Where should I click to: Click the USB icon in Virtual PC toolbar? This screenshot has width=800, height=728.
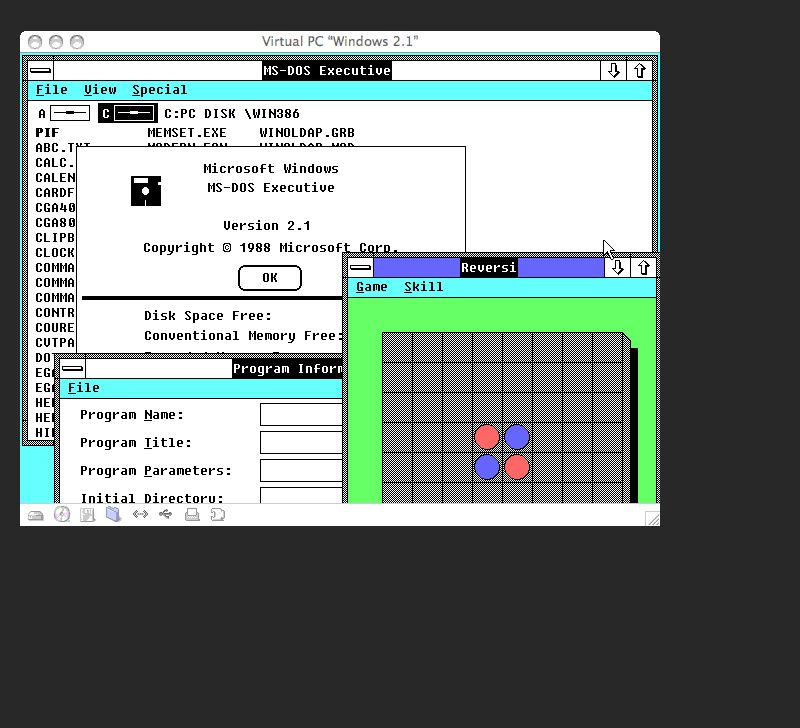coord(165,514)
